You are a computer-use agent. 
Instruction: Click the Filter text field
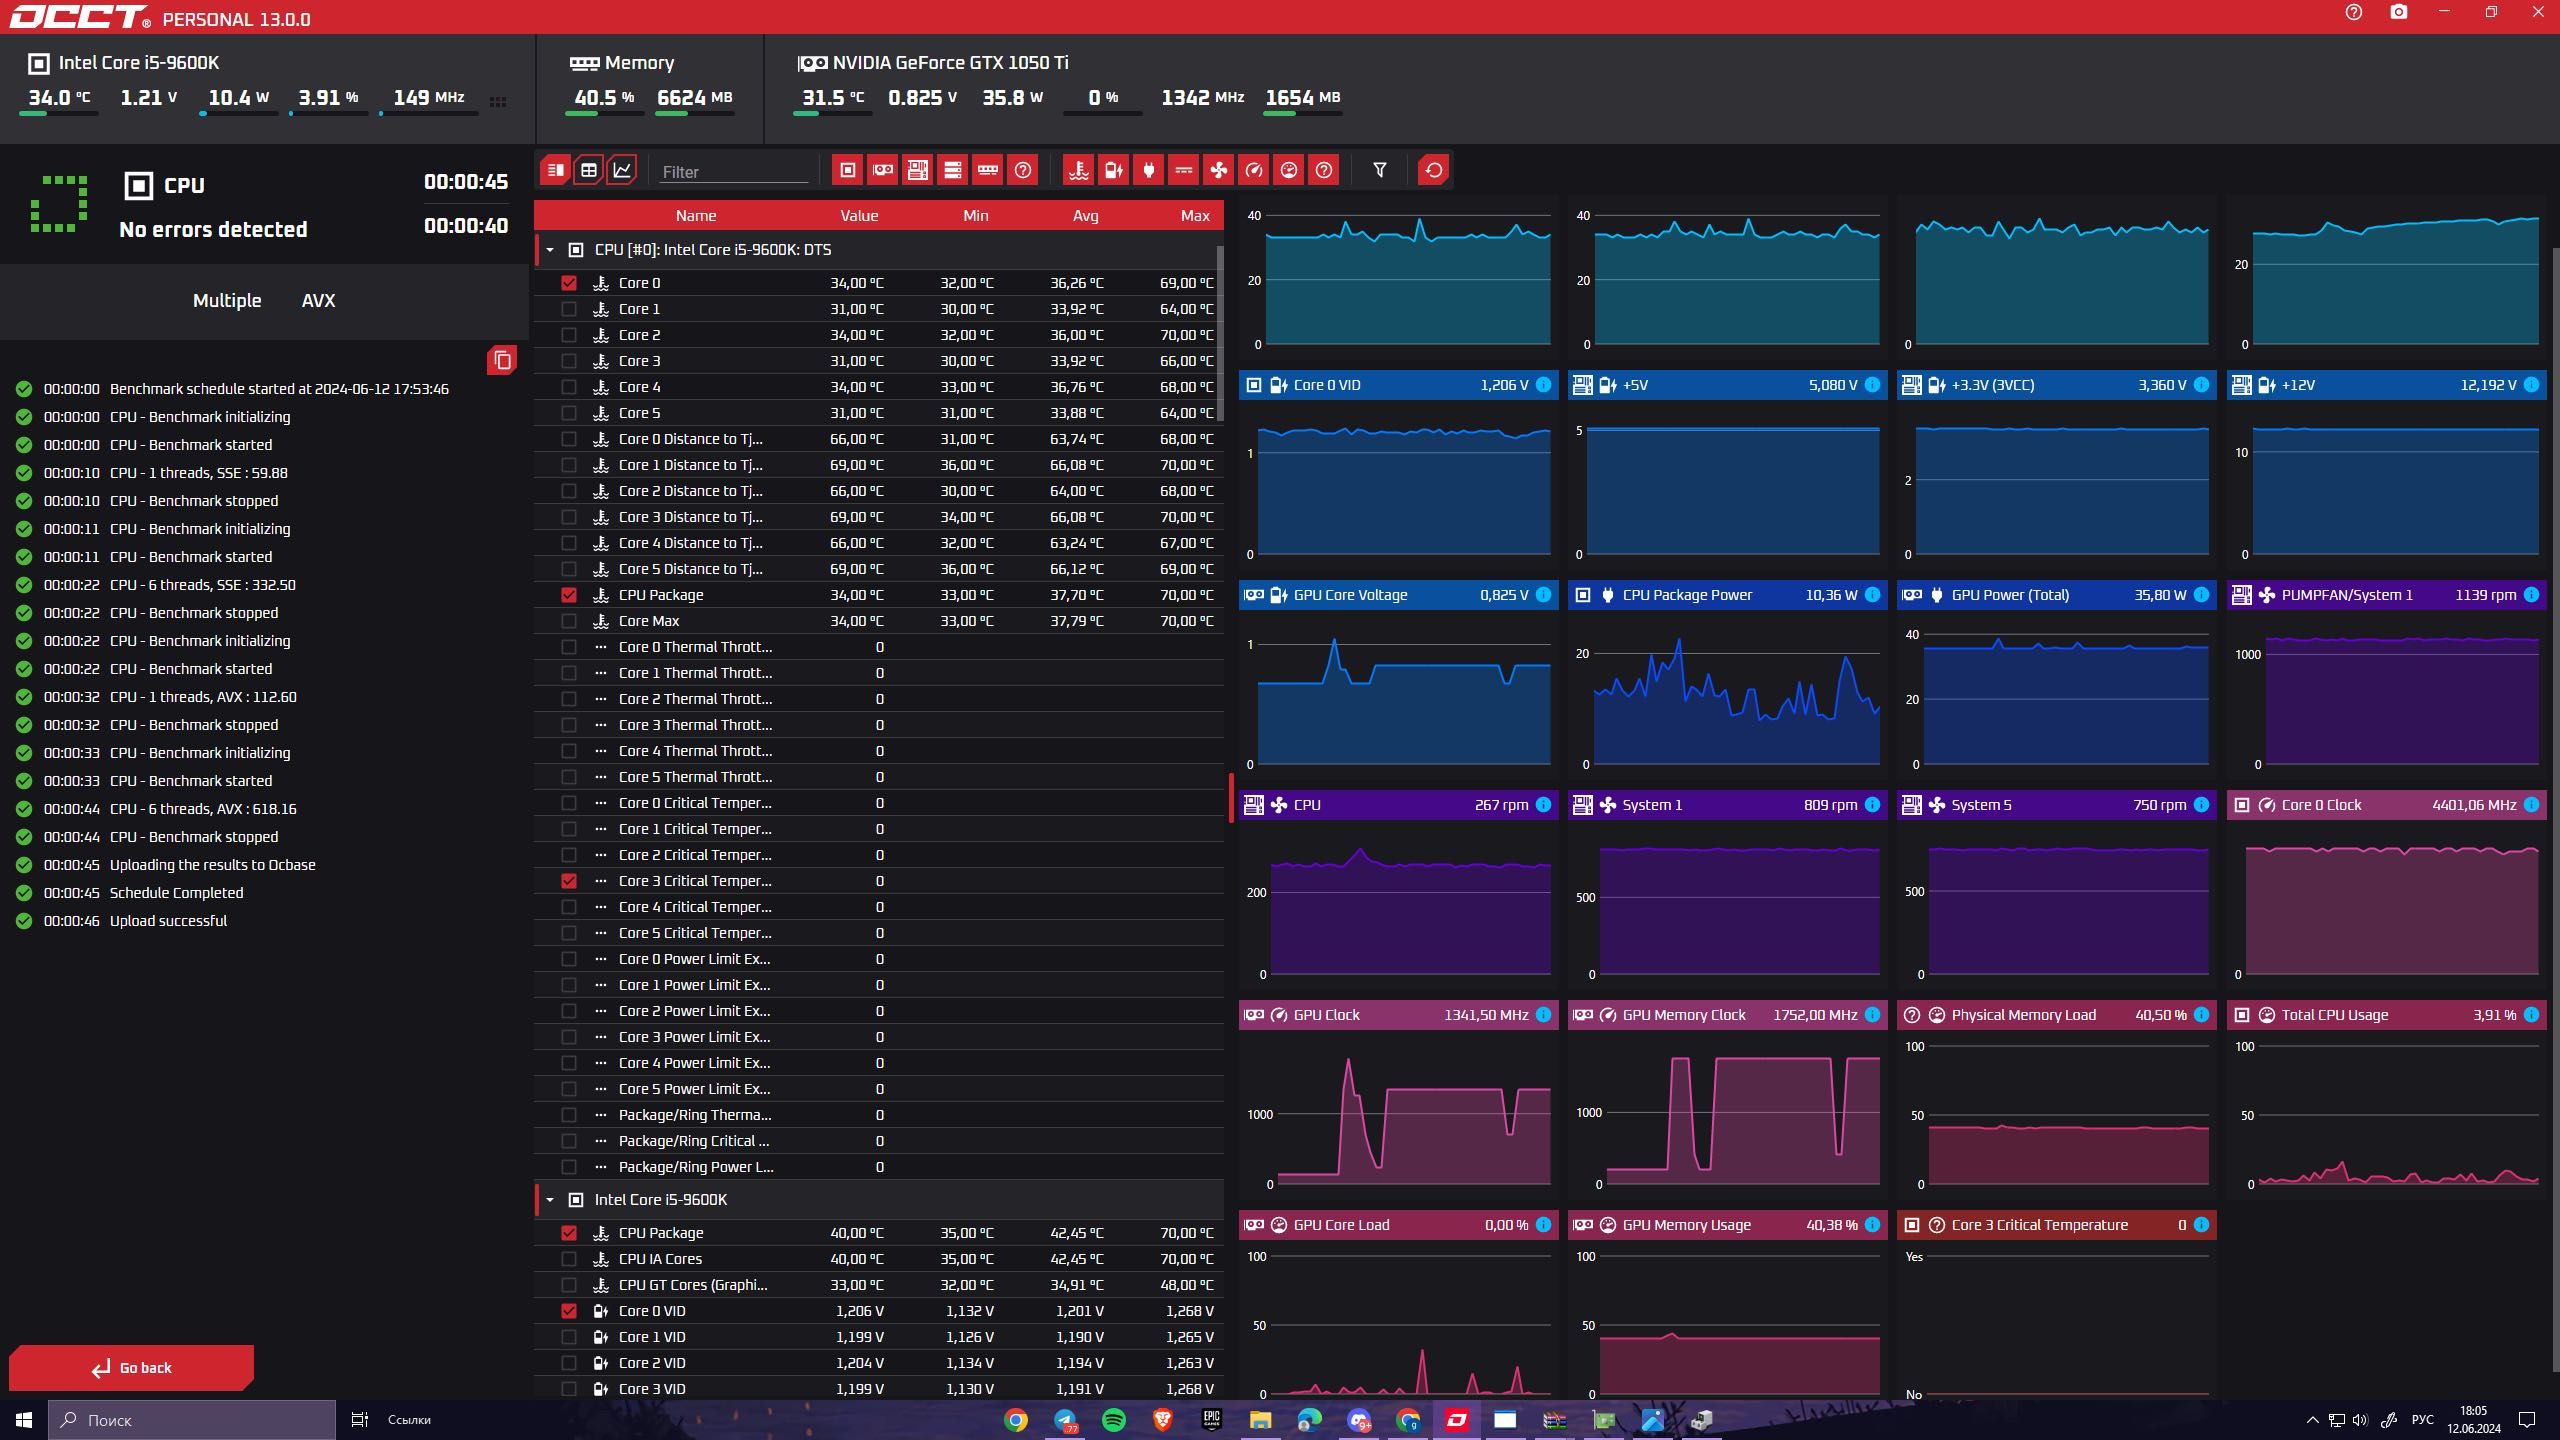coord(733,172)
